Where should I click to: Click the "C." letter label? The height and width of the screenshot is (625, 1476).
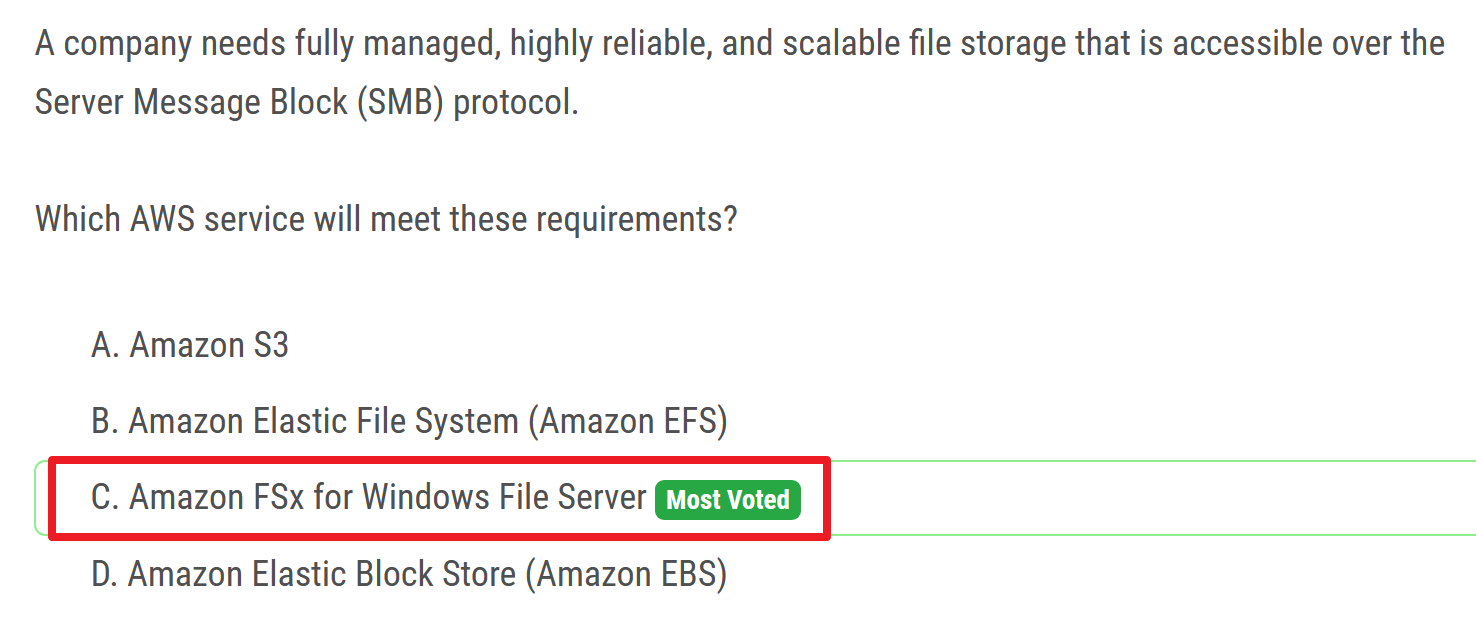(105, 498)
